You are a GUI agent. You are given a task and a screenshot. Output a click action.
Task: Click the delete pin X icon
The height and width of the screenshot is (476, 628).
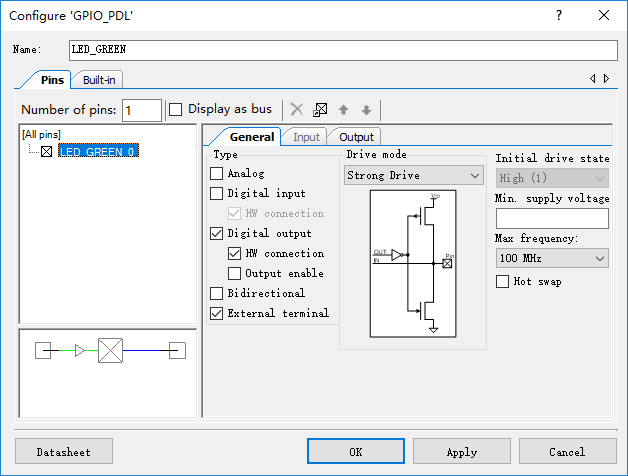pos(296,109)
